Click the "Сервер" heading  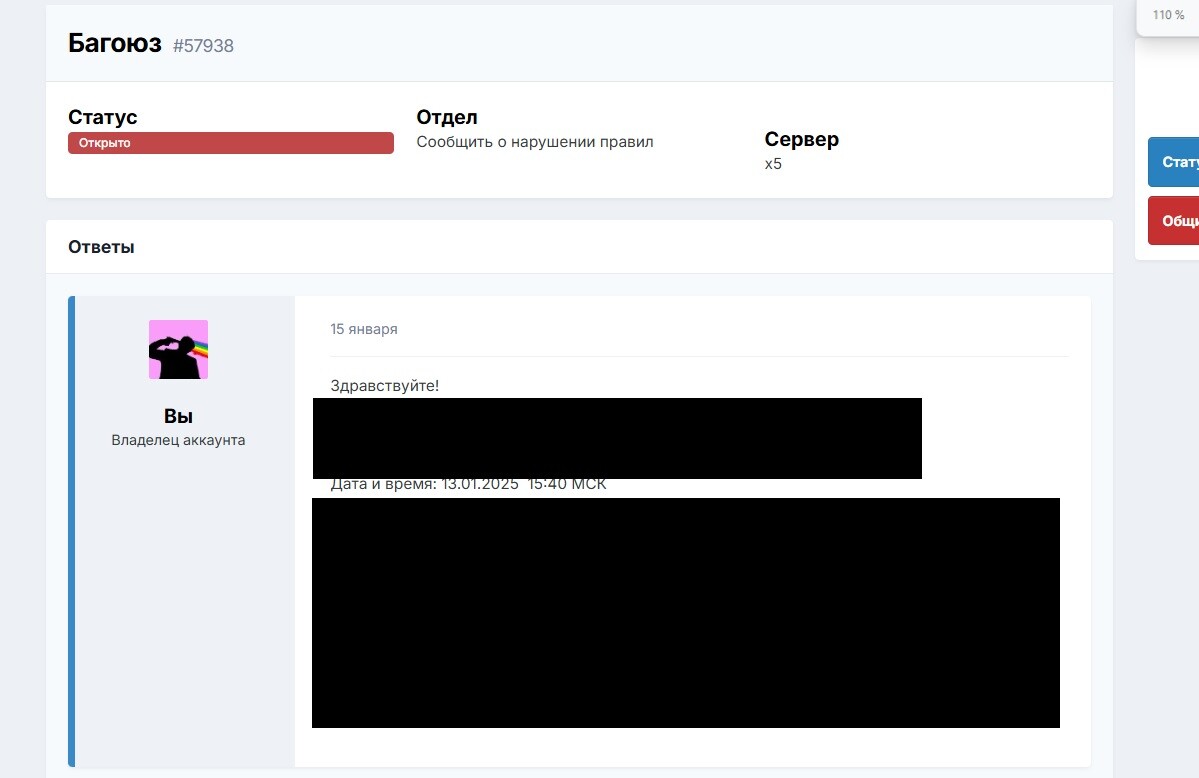801,139
